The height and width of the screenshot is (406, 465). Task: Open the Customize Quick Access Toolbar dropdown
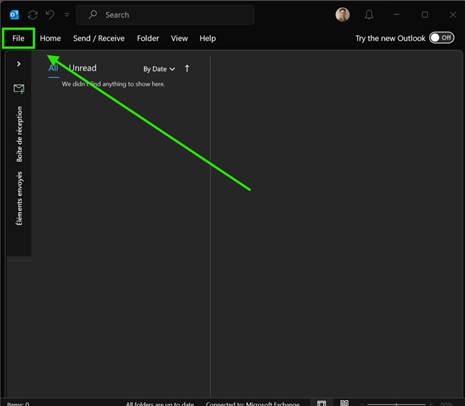tap(67, 15)
